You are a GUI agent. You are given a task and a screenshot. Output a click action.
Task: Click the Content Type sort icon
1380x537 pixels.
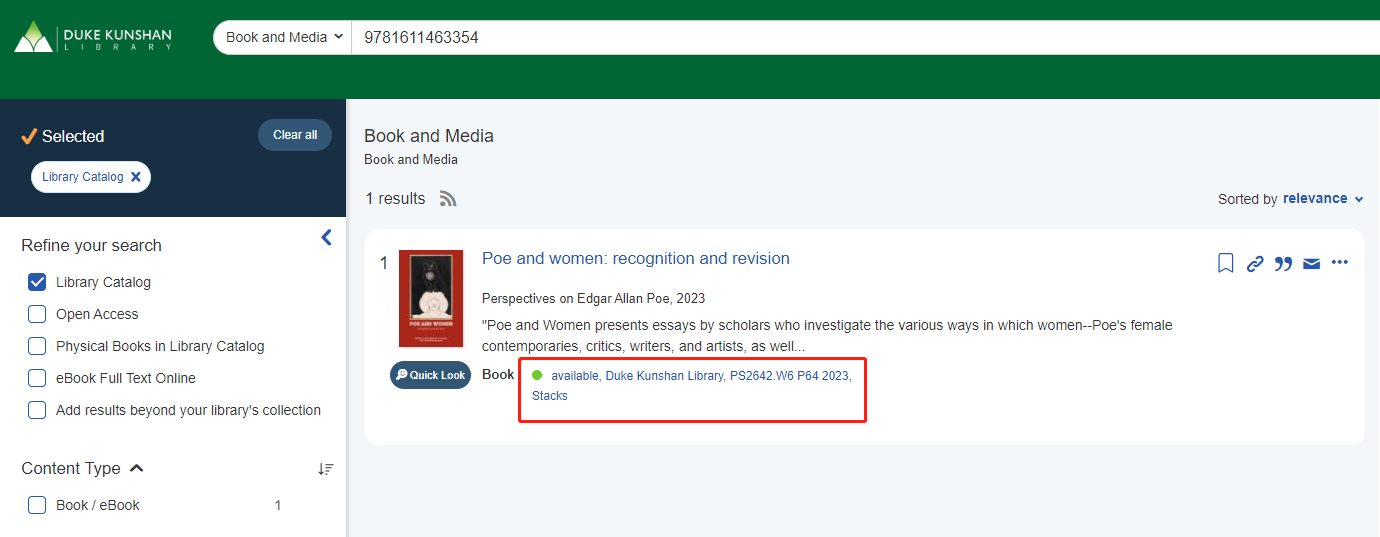click(325, 468)
